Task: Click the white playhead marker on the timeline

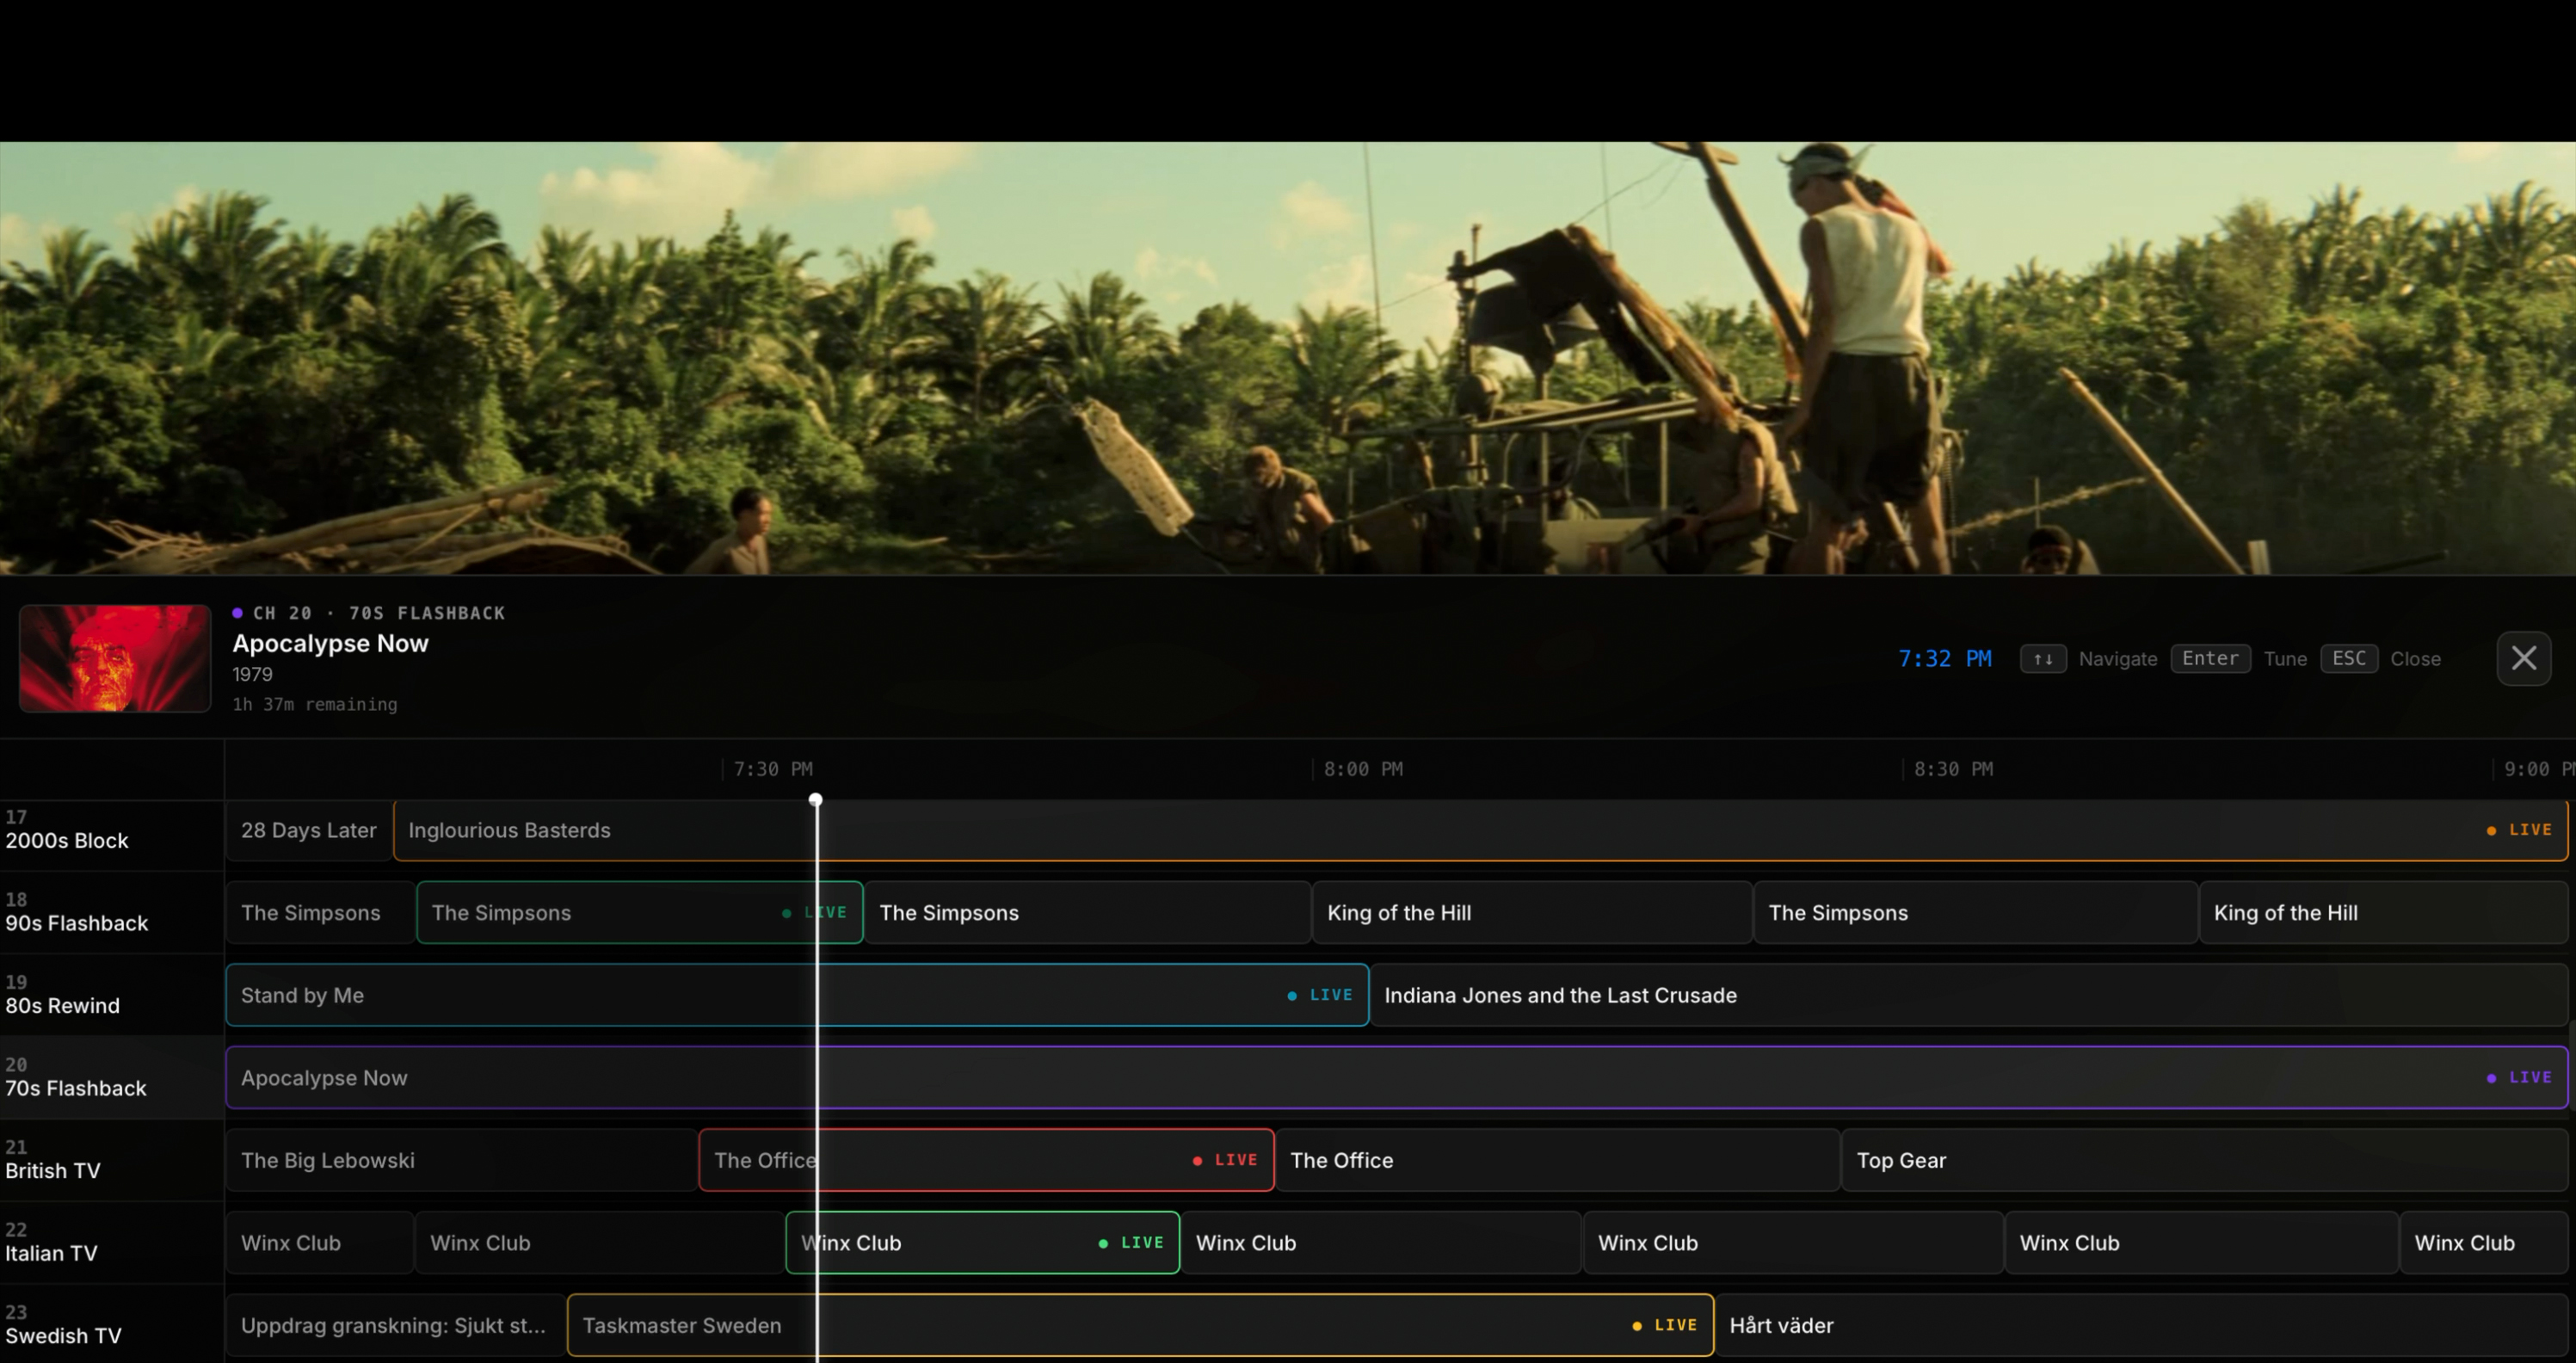Action: click(x=816, y=799)
